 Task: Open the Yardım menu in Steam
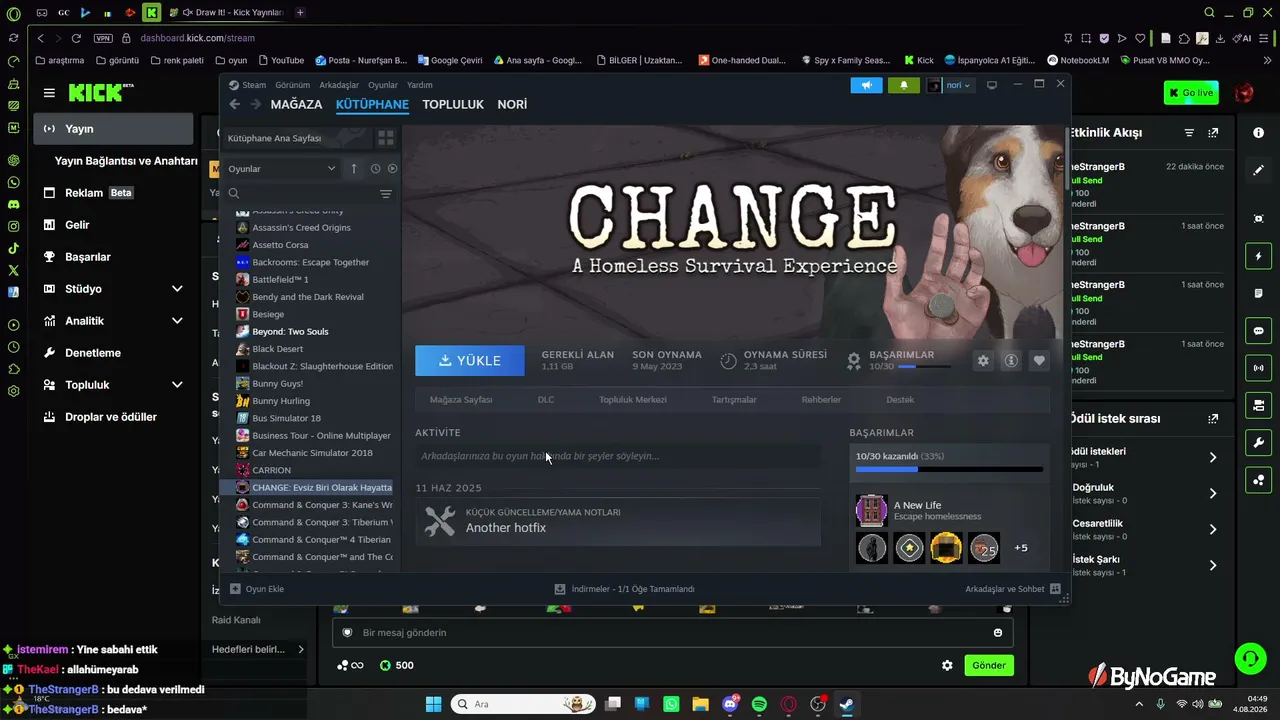coord(420,85)
